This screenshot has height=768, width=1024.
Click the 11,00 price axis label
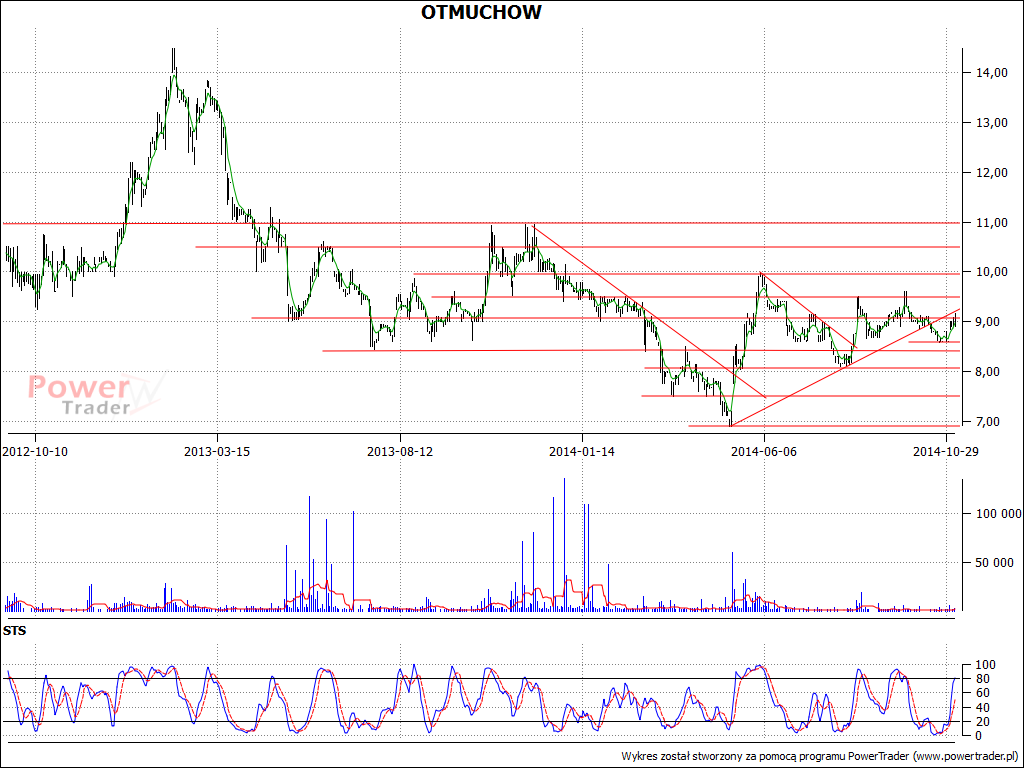[991, 223]
